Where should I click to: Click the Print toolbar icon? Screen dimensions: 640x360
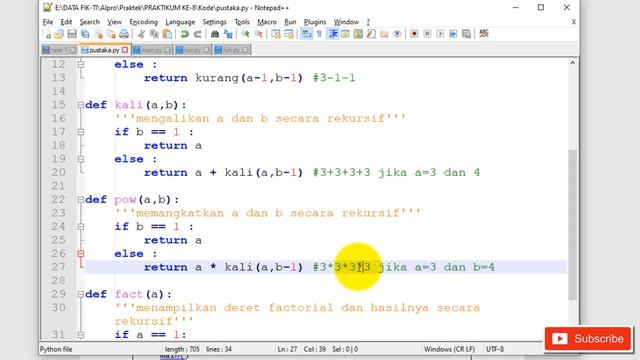pyautogui.click(x=124, y=34)
